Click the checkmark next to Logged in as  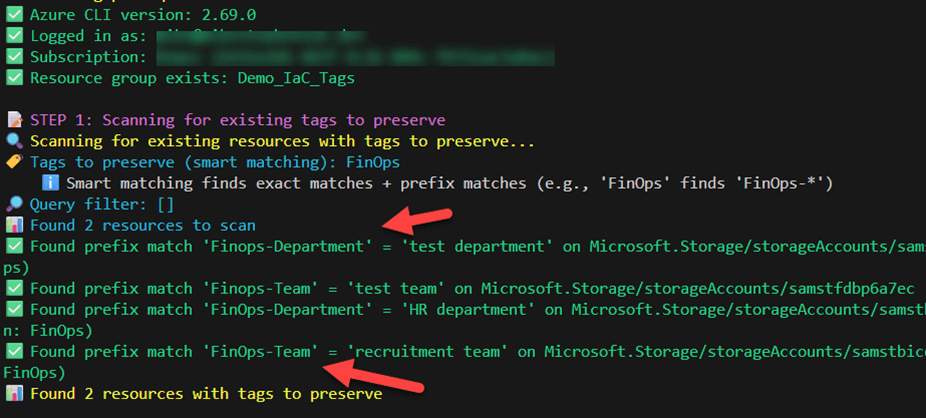tap(14, 36)
